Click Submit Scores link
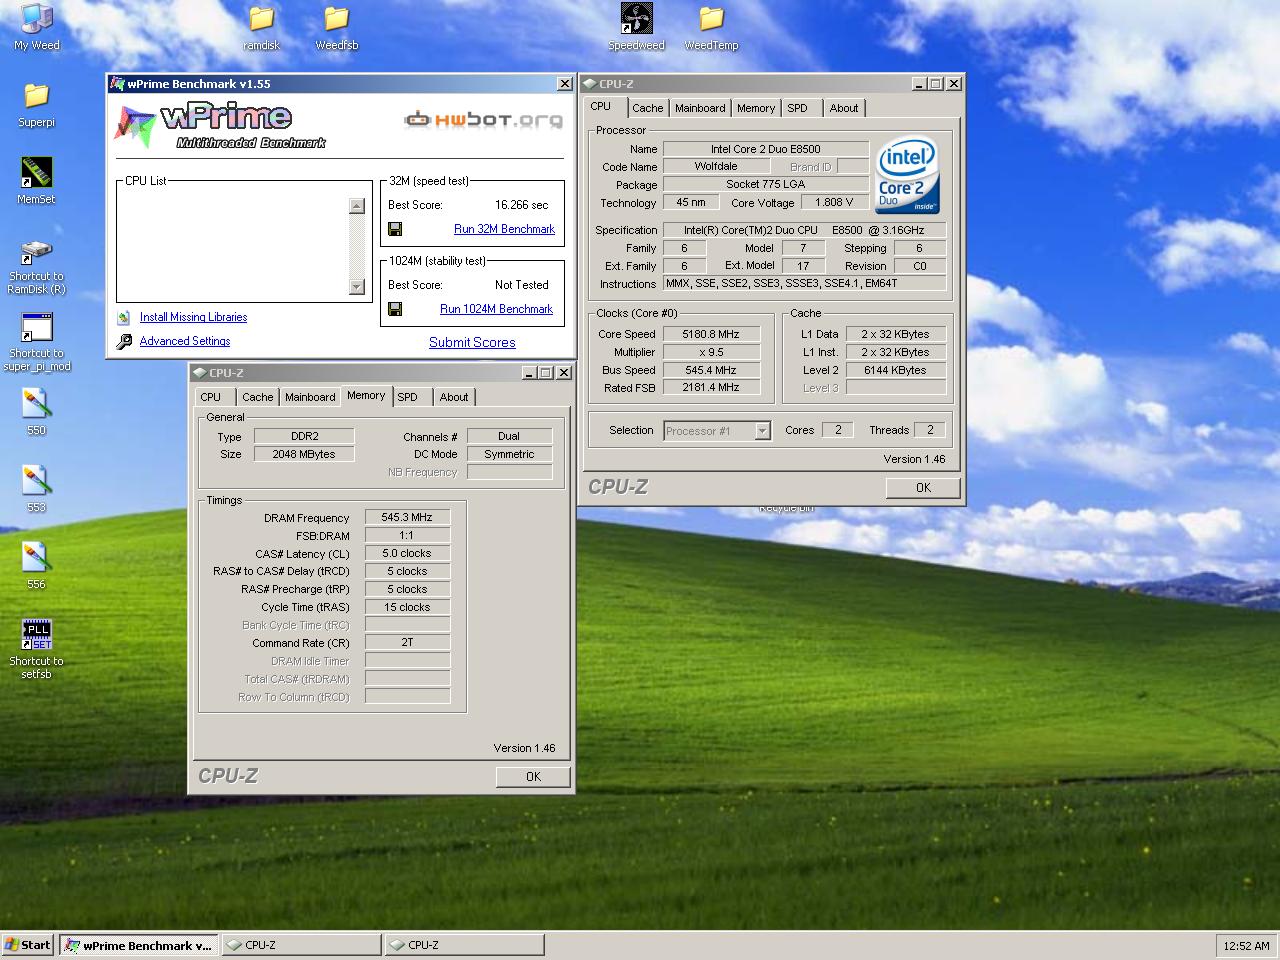 tap(472, 342)
